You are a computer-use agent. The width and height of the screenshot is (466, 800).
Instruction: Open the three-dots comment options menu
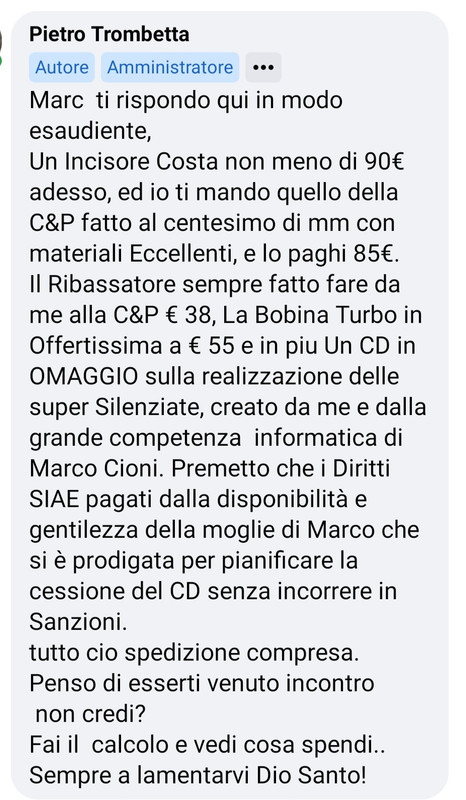click(263, 67)
